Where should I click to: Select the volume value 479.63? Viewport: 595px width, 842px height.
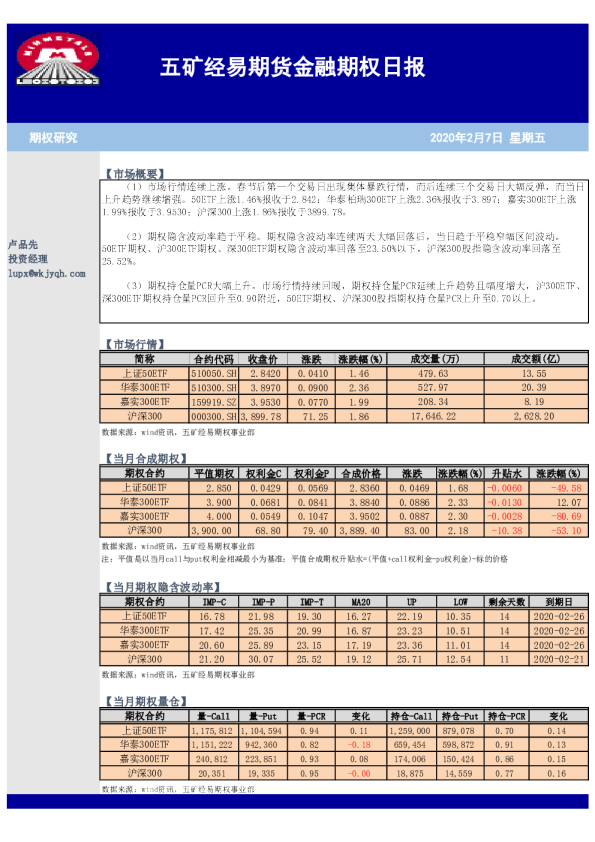[433, 374]
